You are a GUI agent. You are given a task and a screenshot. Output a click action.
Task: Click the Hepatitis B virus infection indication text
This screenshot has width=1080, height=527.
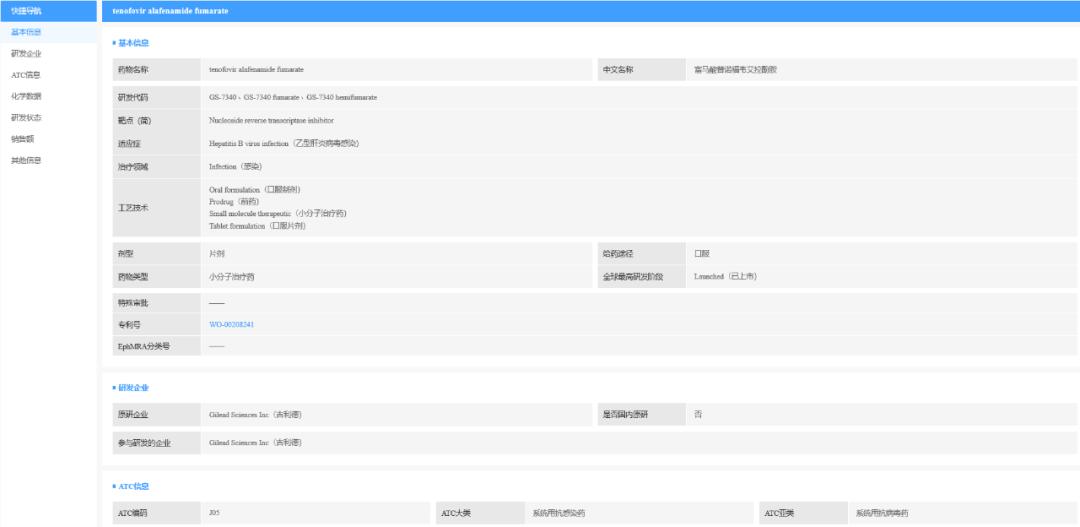tap(283, 143)
